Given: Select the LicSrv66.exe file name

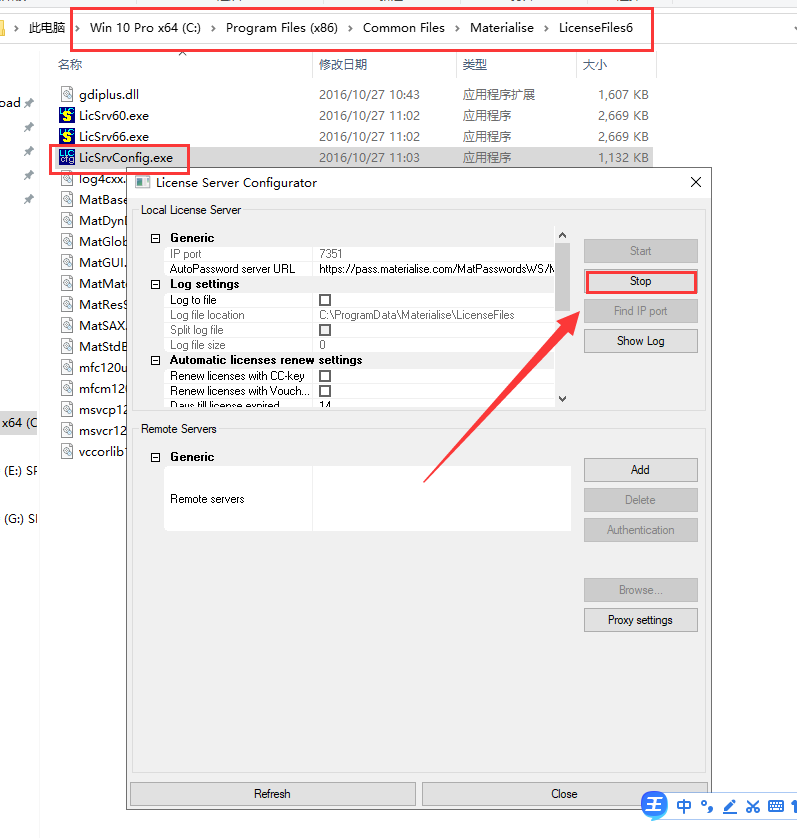Looking at the screenshot, I should click(114, 136).
